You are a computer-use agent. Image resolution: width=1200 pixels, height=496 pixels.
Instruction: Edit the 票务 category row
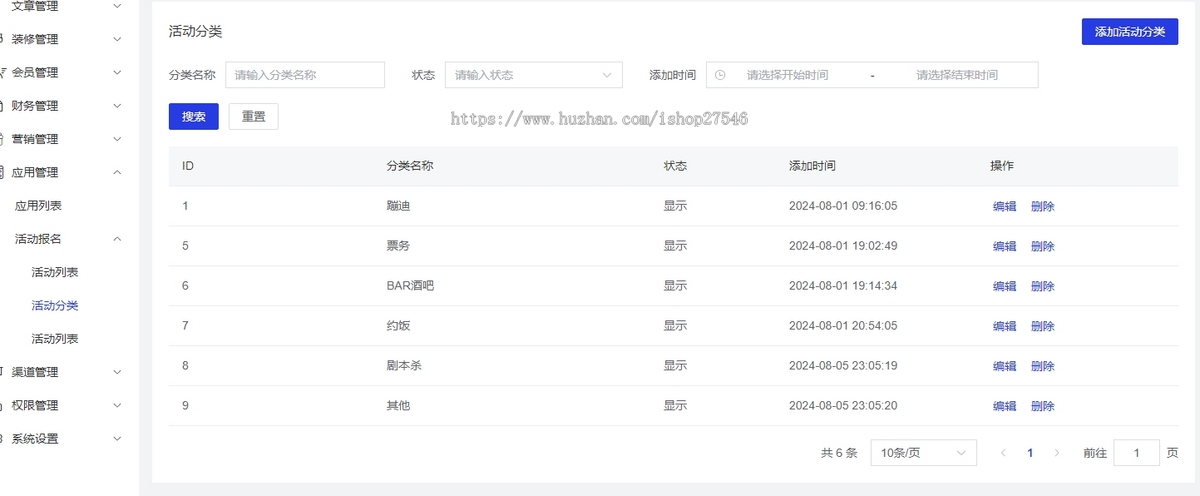coord(1004,246)
